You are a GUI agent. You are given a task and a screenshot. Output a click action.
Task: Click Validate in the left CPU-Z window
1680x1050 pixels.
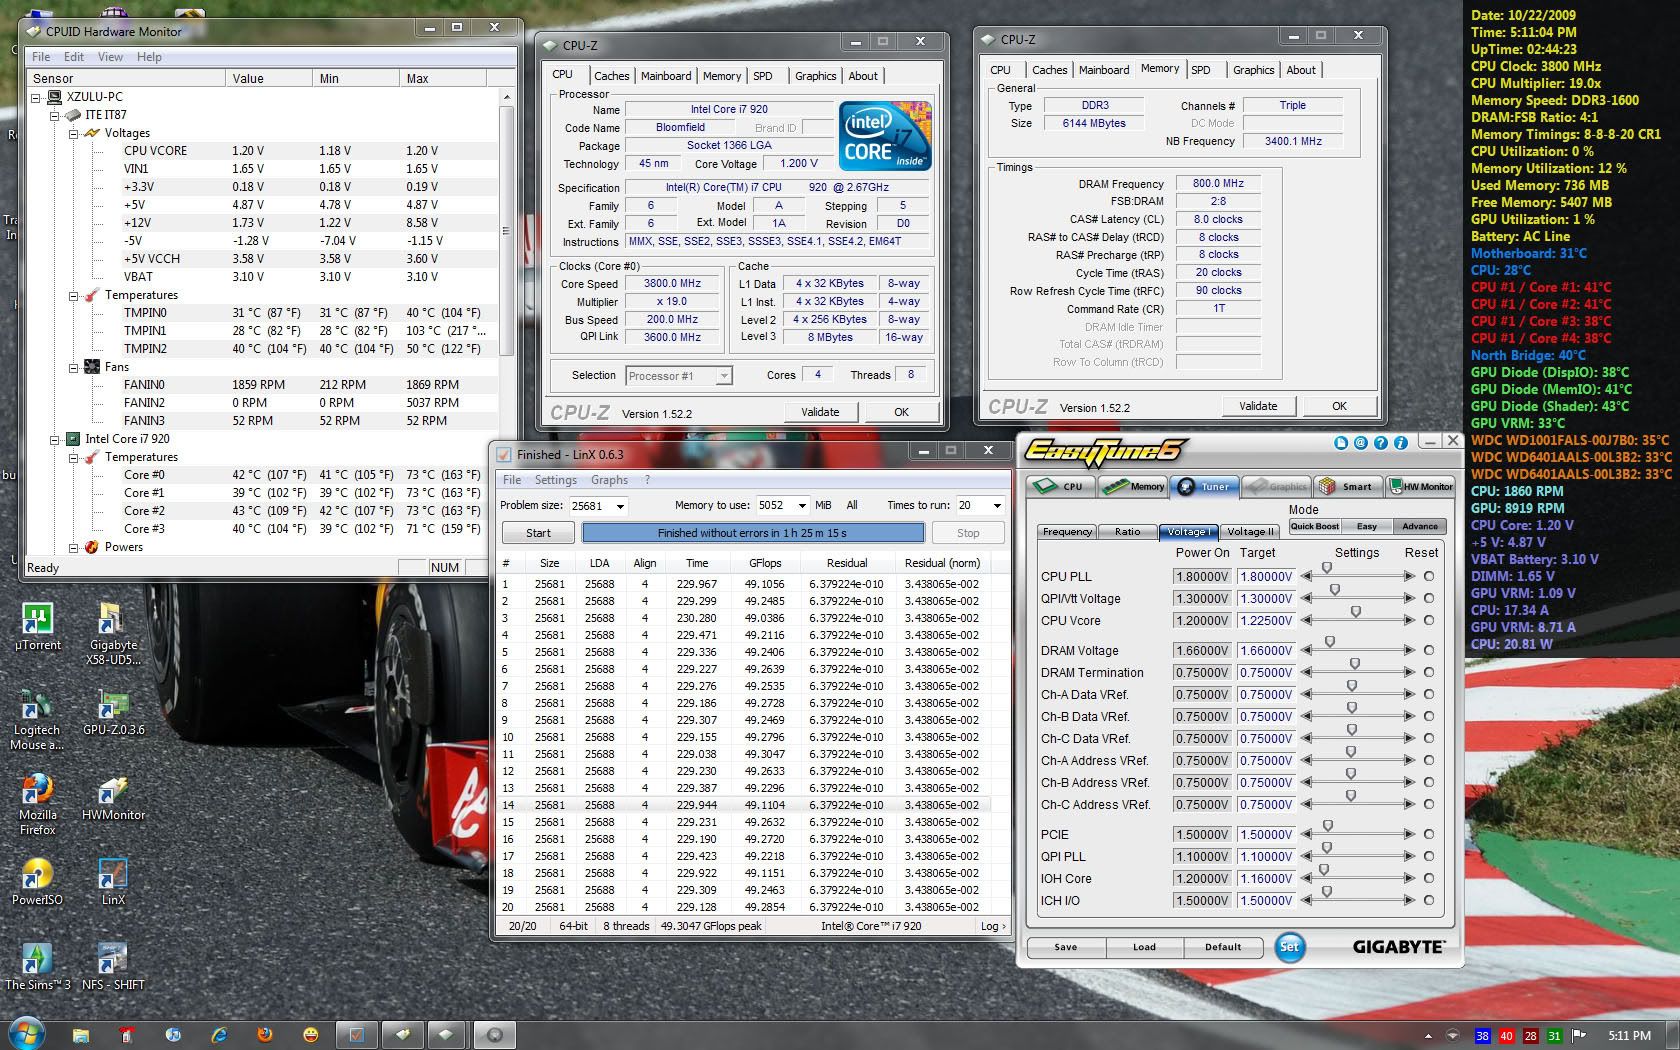pos(820,412)
